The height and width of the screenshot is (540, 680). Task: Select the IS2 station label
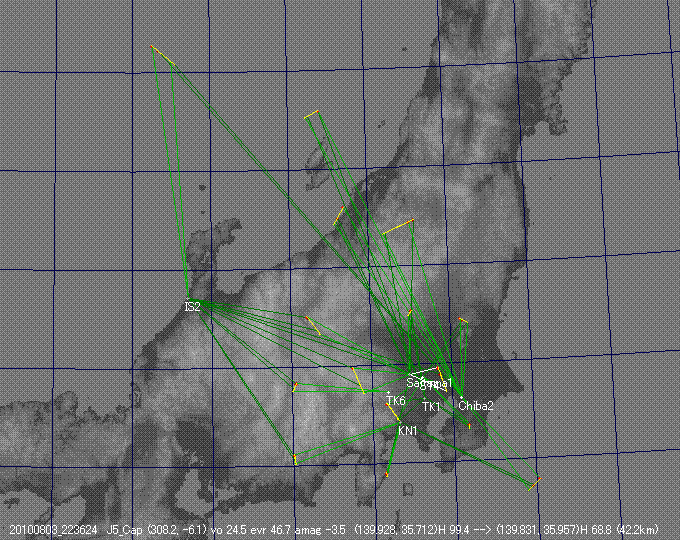(193, 307)
